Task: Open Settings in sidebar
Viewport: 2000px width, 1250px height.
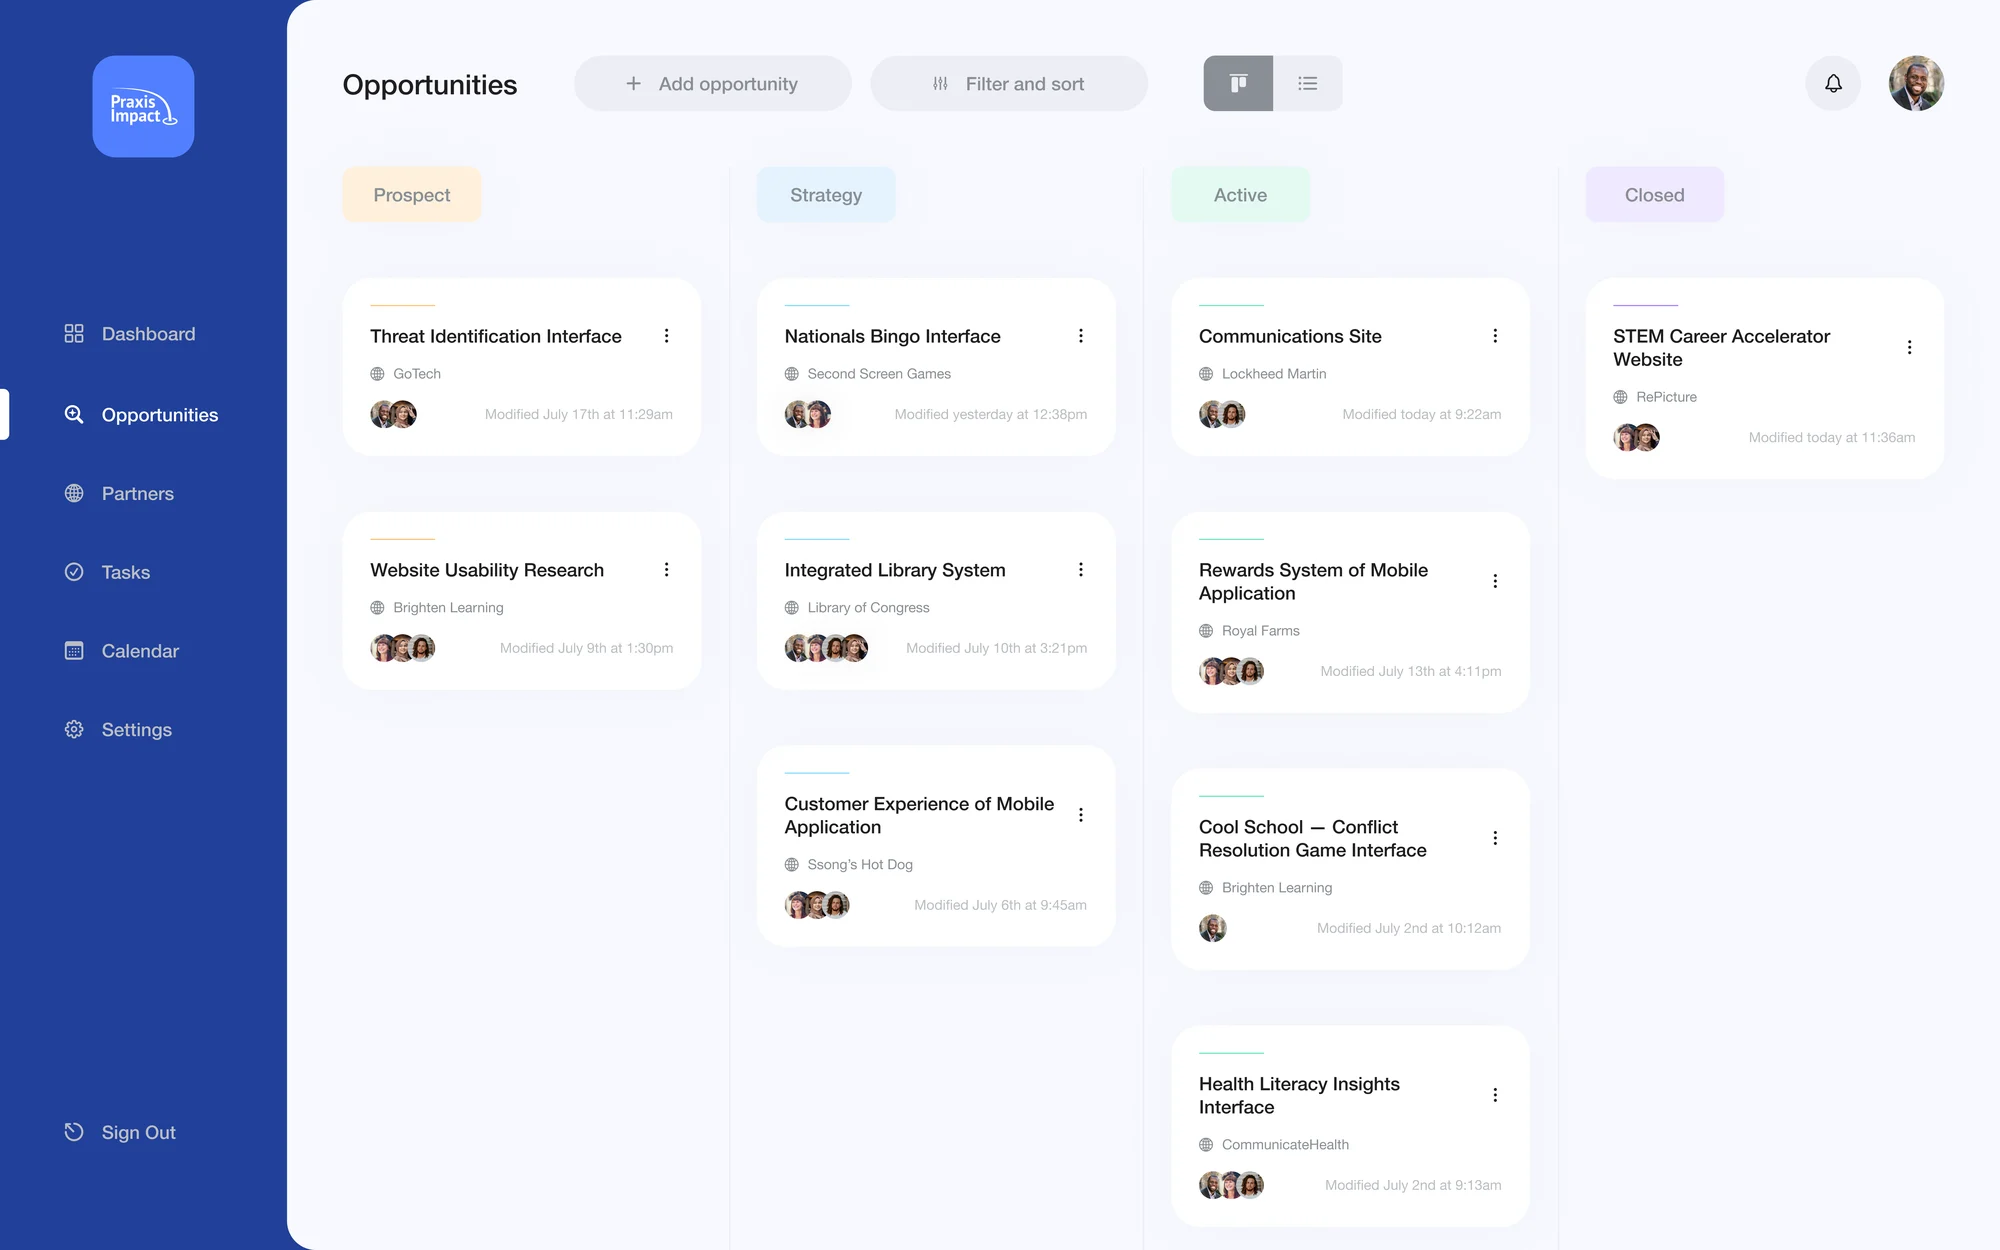Action: point(118,730)
